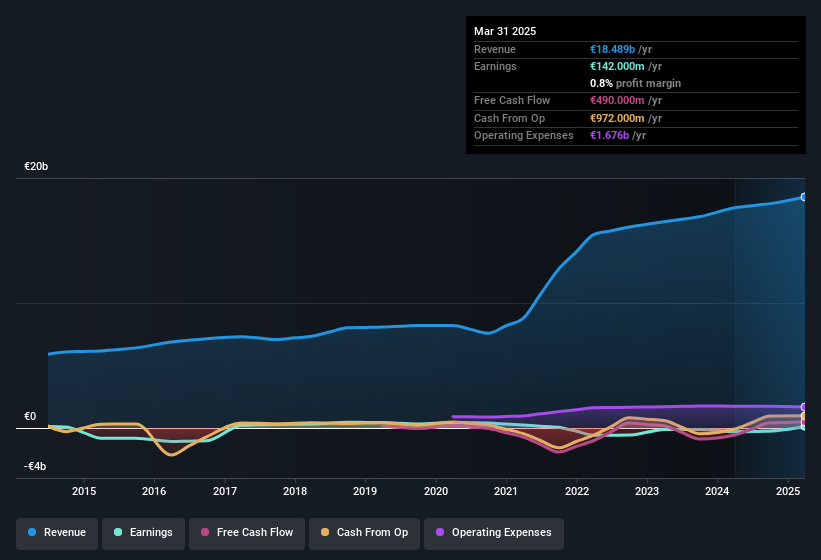Click the Mar 31 2025 tooltip date
The image size is (821, 560).
pos(505,31)
